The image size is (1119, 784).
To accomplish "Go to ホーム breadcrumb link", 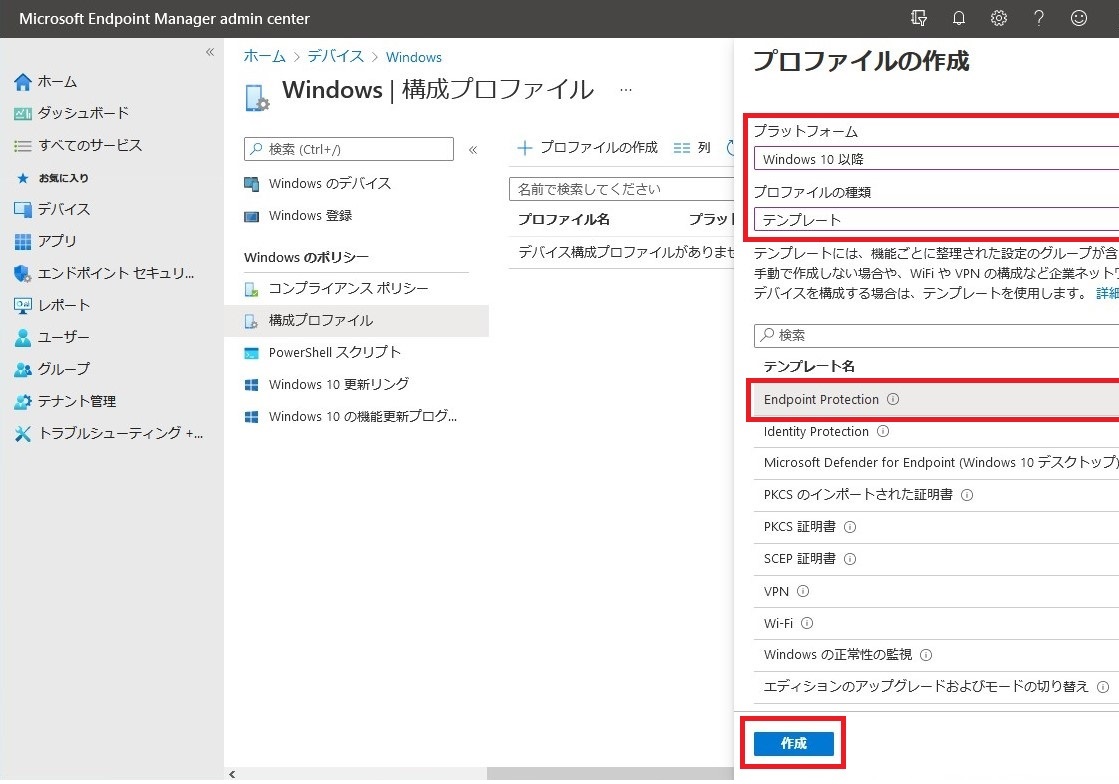I will [x=264, y=57].
